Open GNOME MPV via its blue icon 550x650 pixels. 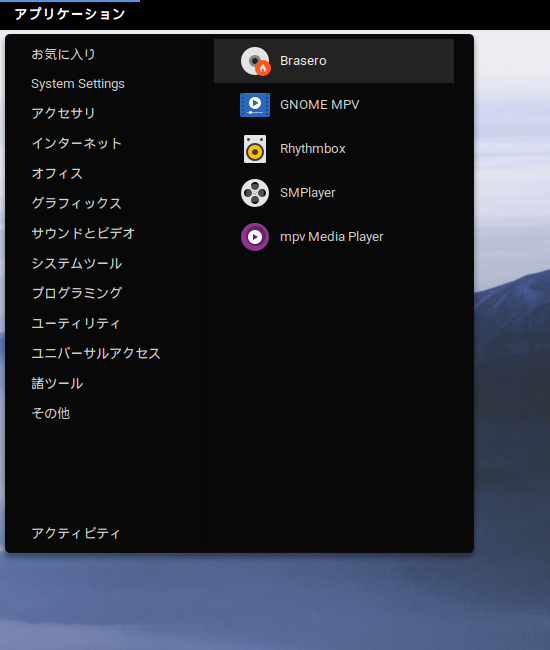coord(255,105)
